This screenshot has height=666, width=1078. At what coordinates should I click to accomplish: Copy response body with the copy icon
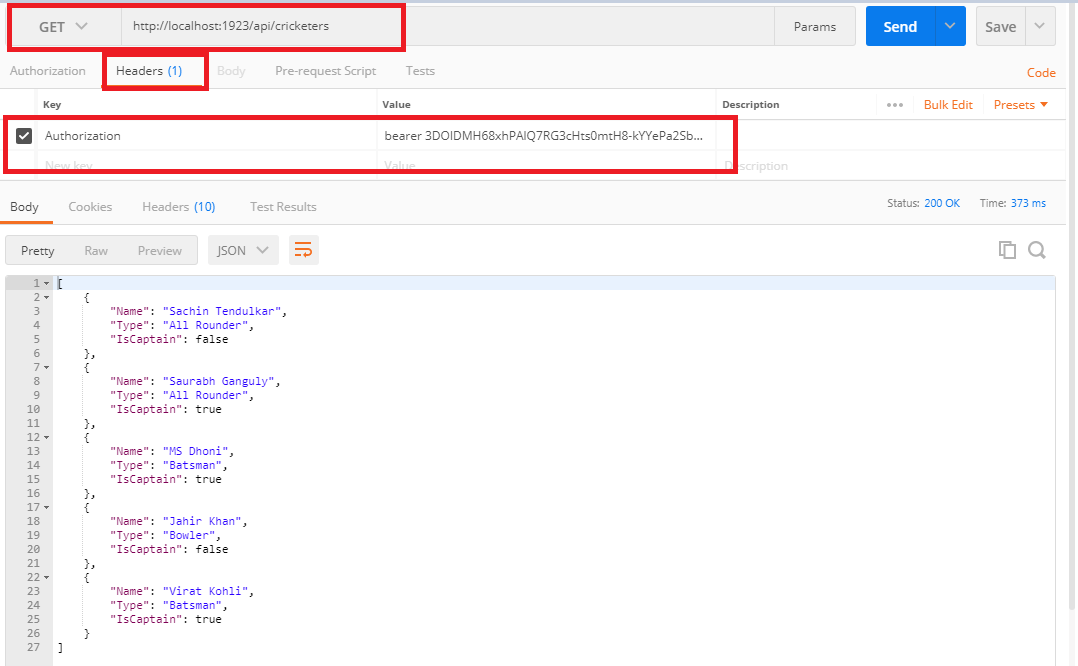(x=1007, y=250)
